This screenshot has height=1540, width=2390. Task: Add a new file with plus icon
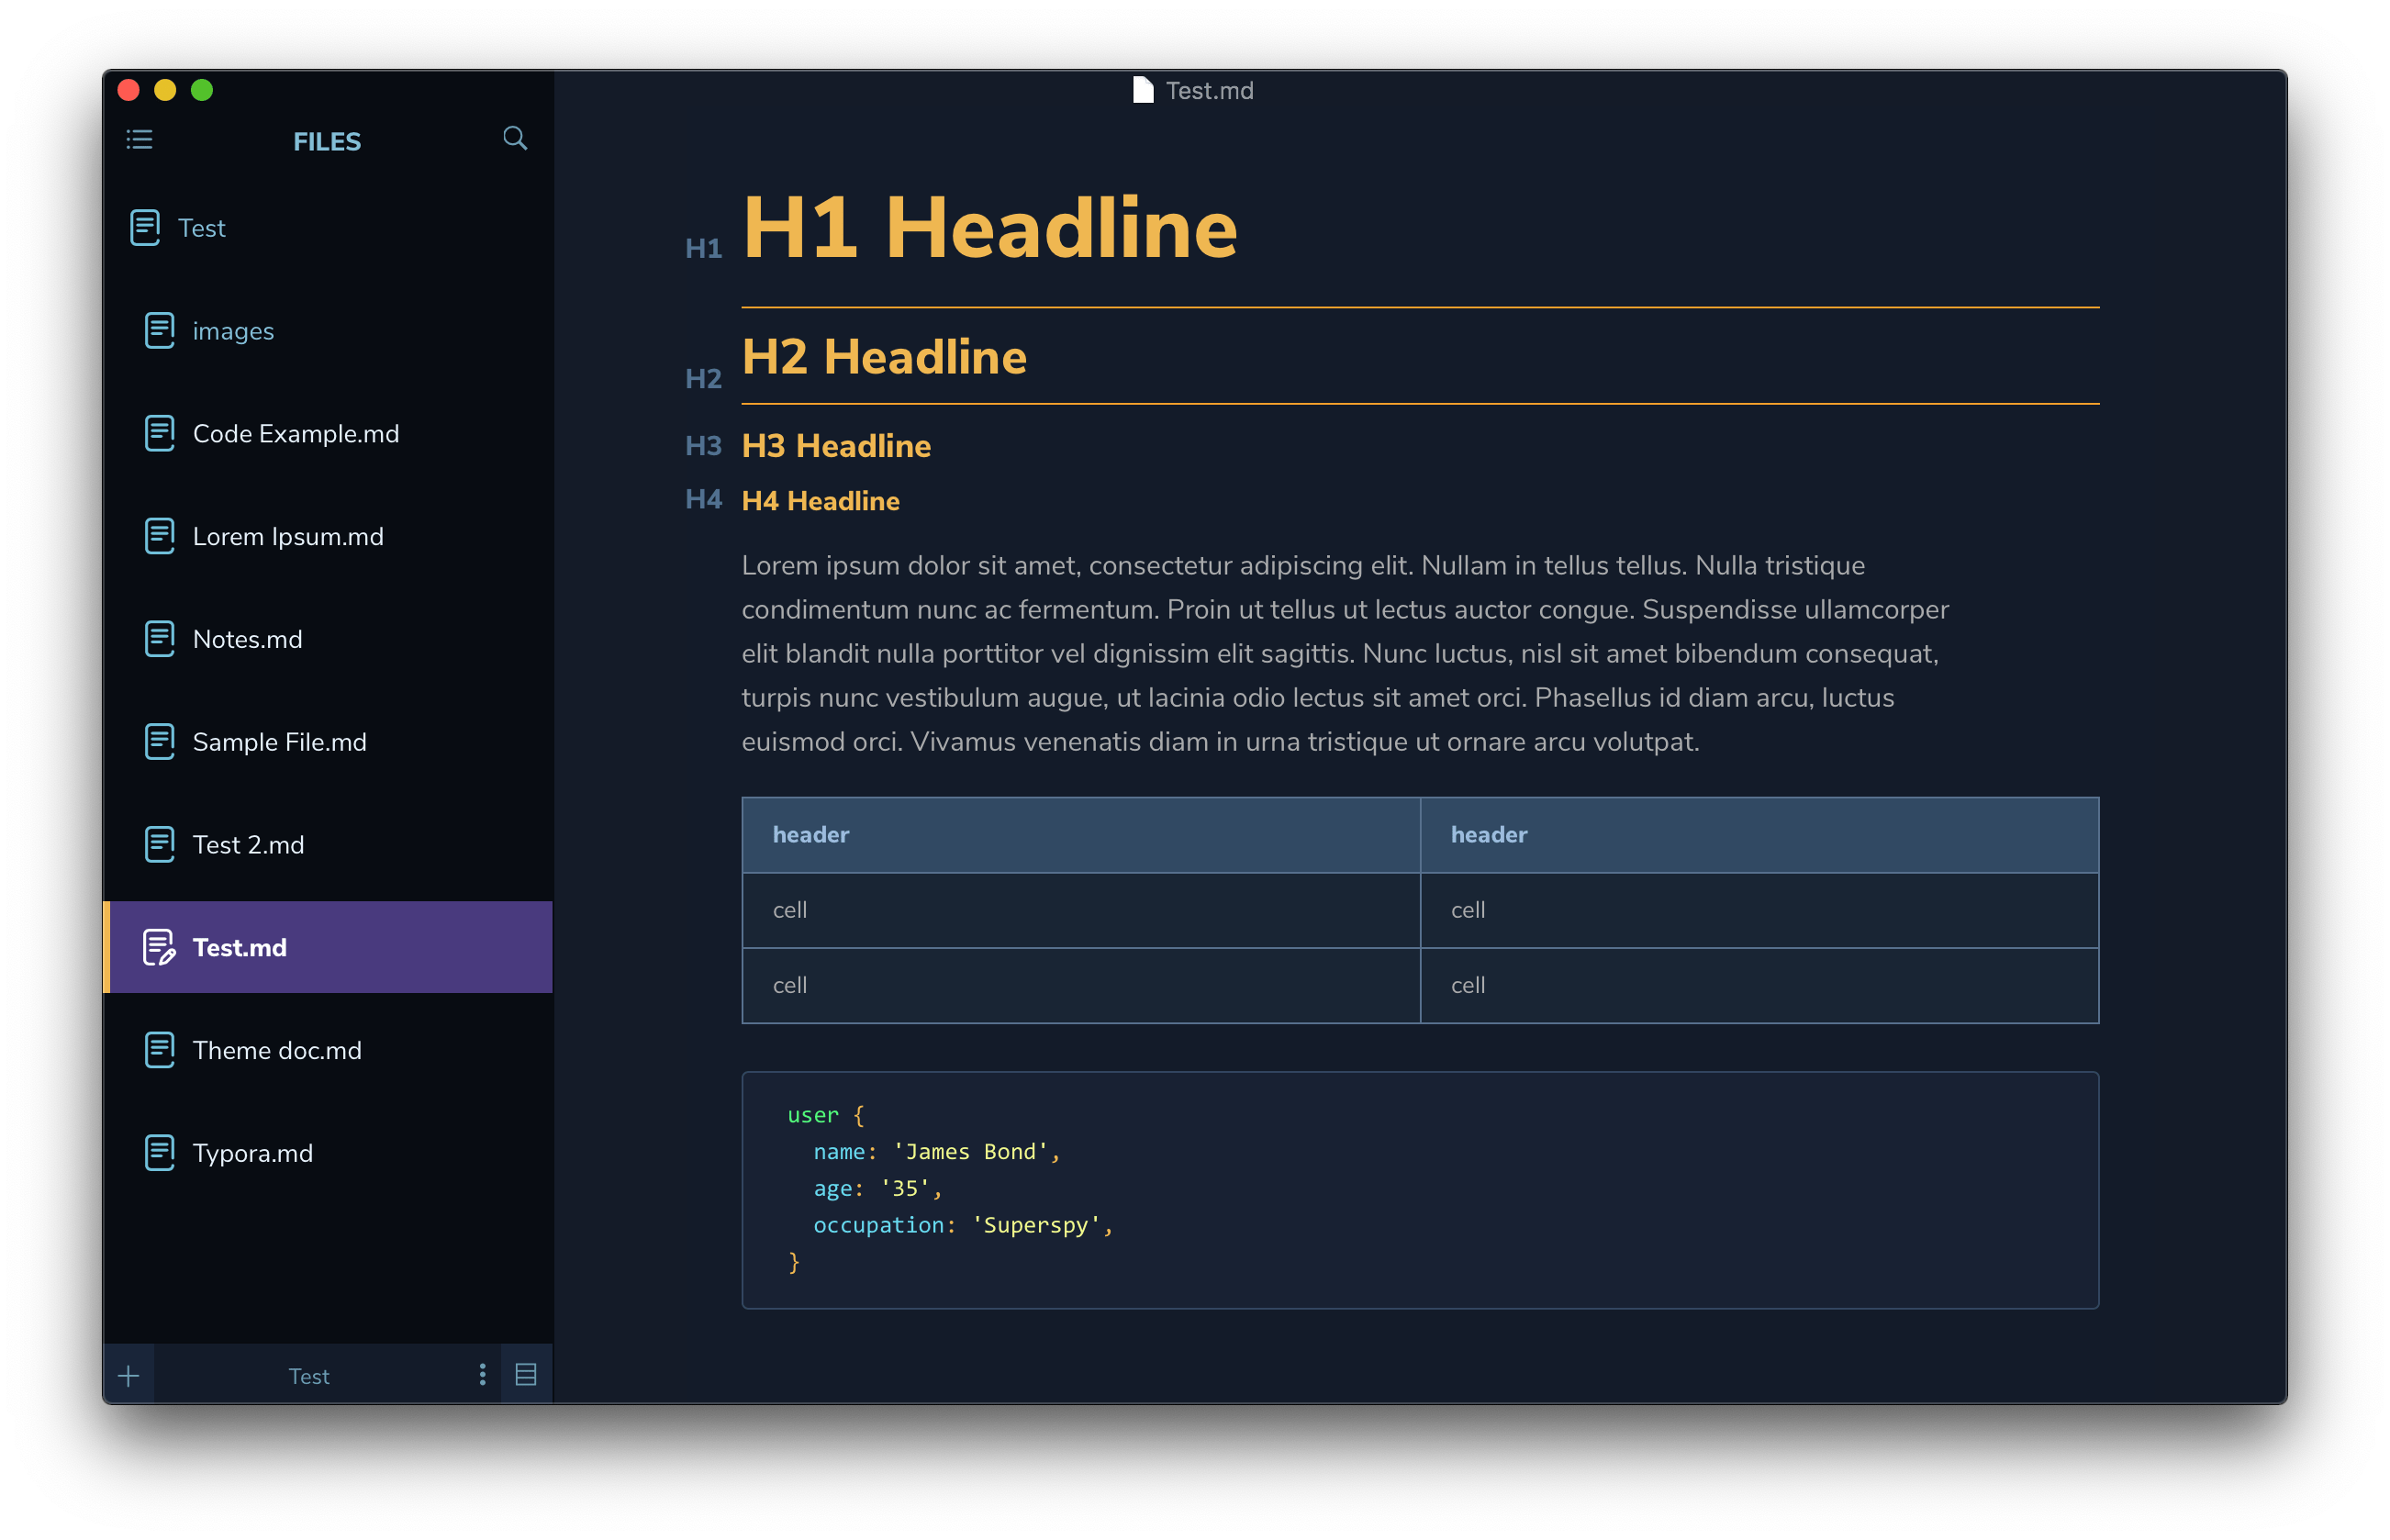click(x=129, y=1376)
